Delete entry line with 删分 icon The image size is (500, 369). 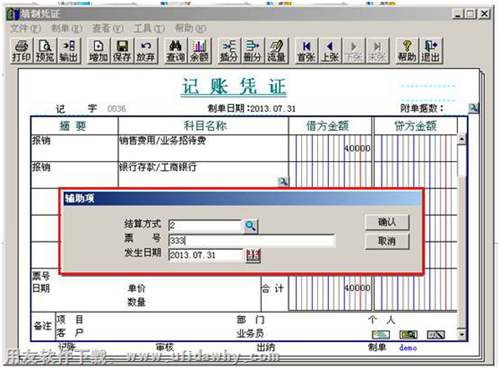pyautogui.click(x=252, y=51)
